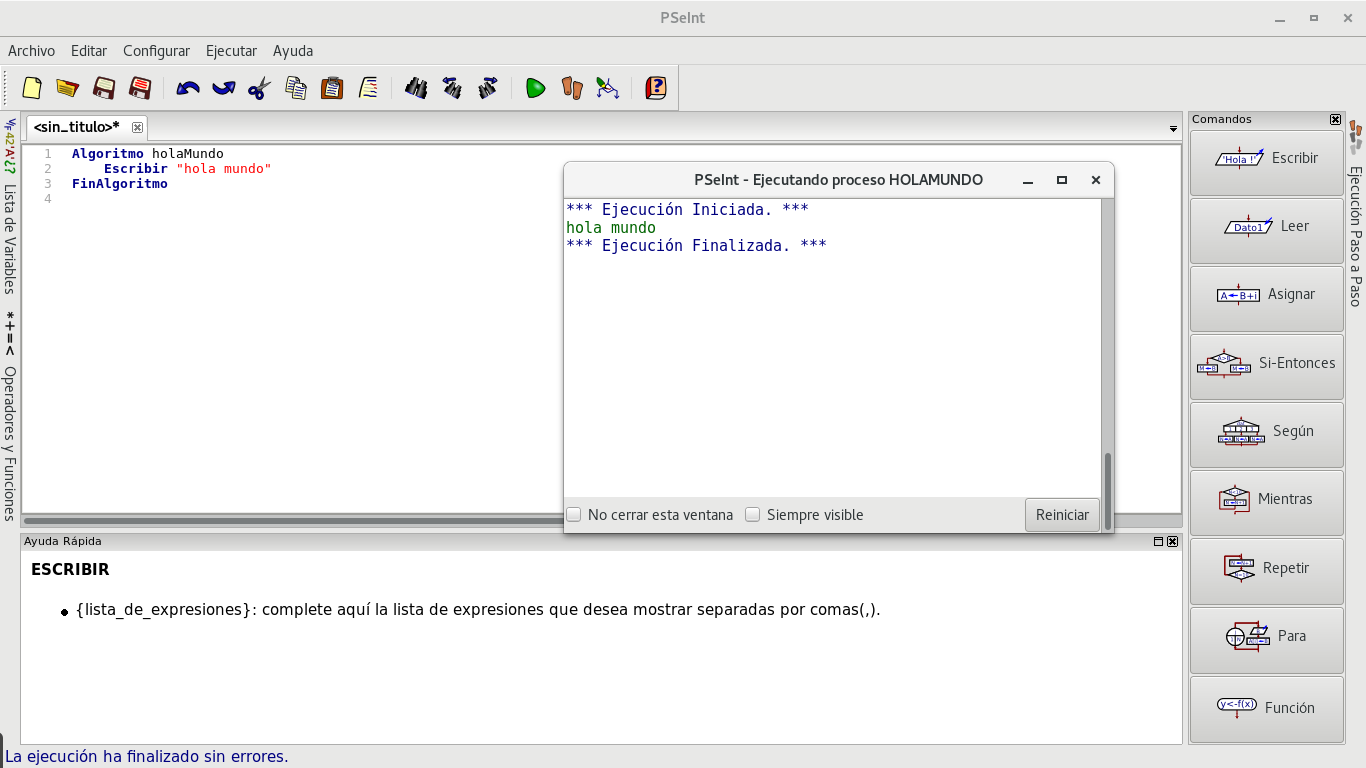The height and width of the screenshot is (768, 1366).
Task: Expand the Lista de Variables side panel
Action: click(x=10, y=238)
